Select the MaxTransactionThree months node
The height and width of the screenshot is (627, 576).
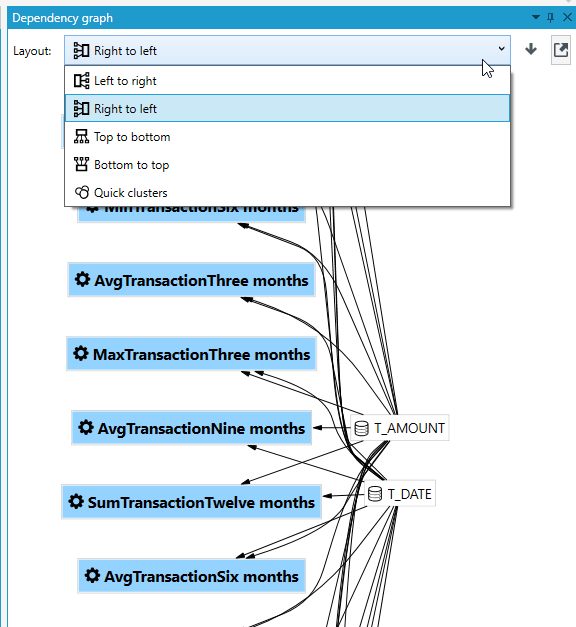[x=192, y=354]
